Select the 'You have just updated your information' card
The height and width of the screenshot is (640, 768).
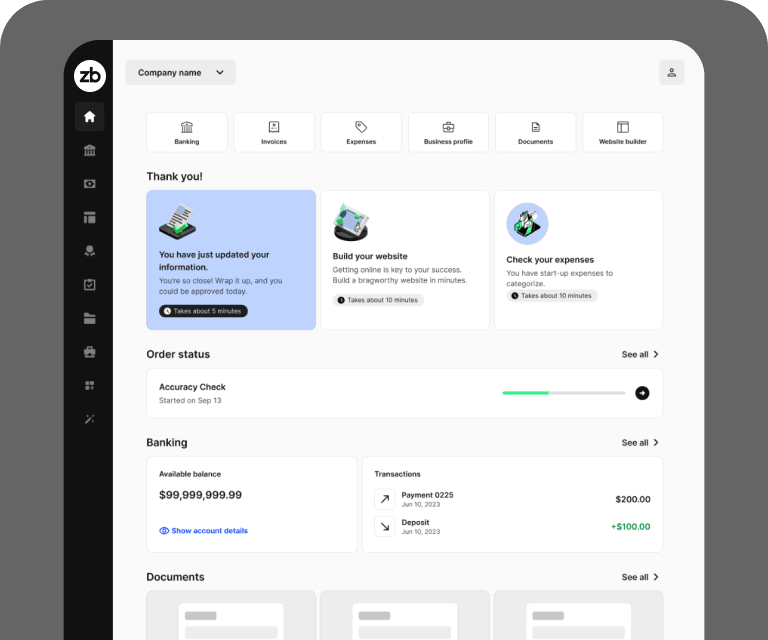click(x=231, y=260)
